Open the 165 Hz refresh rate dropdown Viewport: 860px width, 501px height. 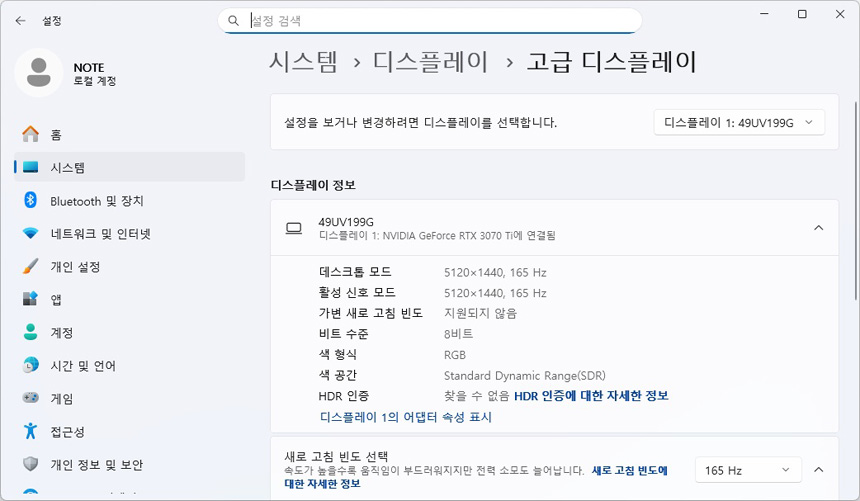(x=749, y=470)
